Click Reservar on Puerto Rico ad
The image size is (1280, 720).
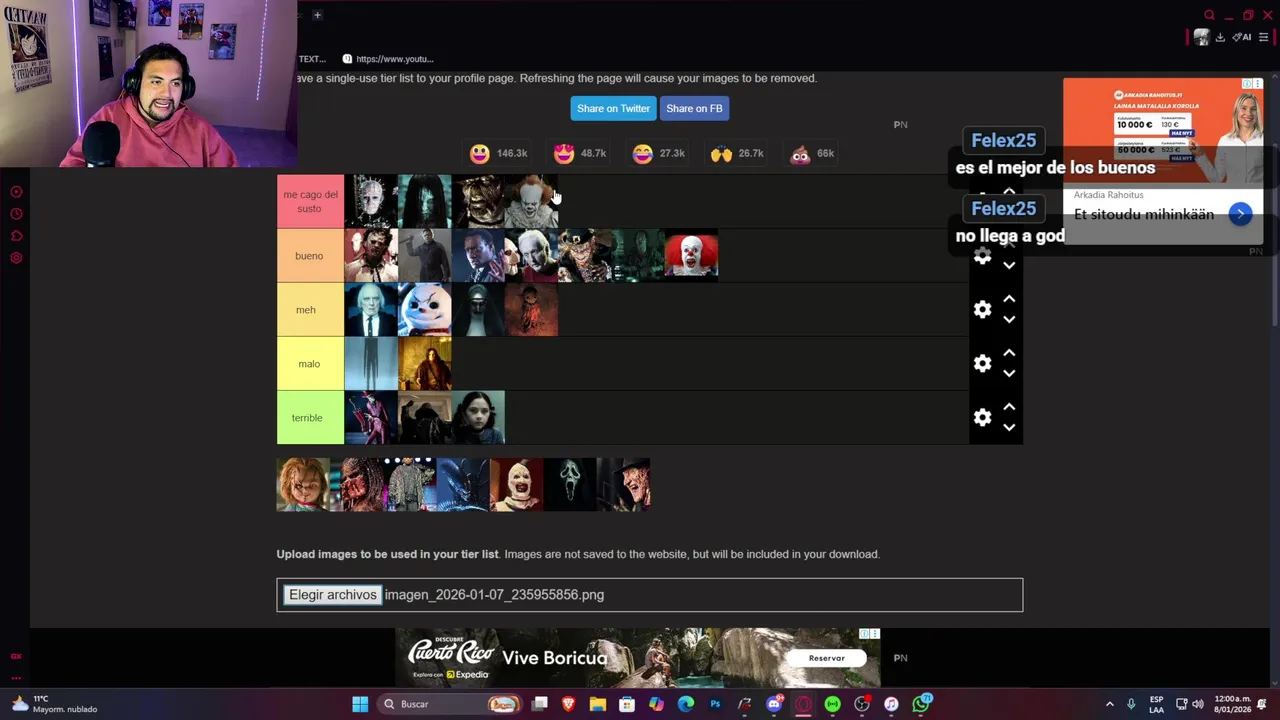point(826,658)
